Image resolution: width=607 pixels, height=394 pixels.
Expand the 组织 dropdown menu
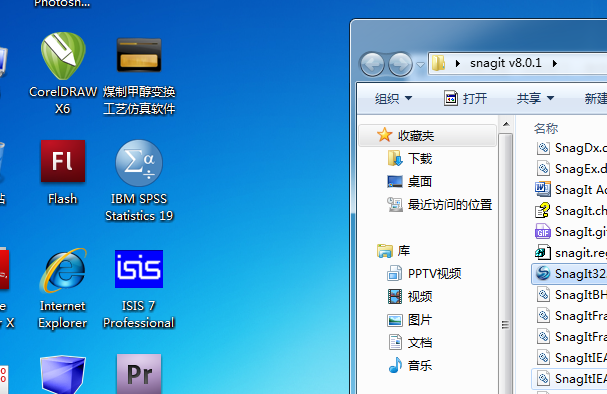click(x=393, y=98)
